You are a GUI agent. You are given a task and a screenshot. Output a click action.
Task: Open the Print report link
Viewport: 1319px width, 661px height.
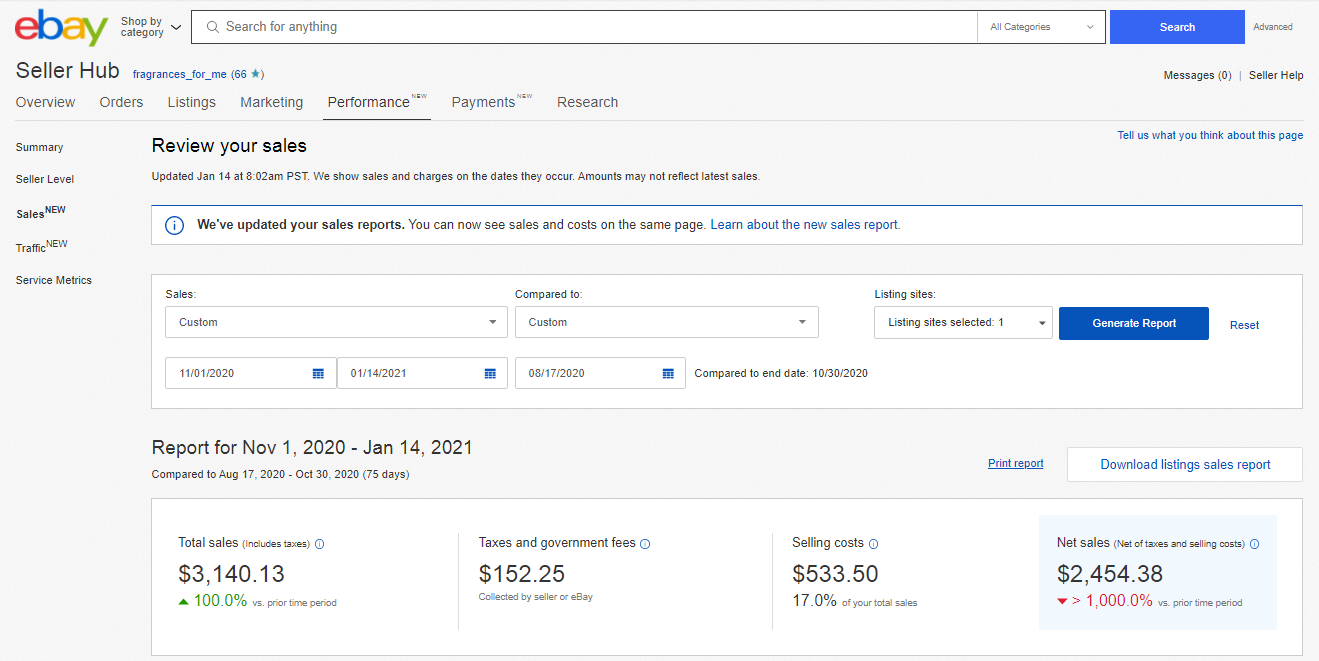1015,464
